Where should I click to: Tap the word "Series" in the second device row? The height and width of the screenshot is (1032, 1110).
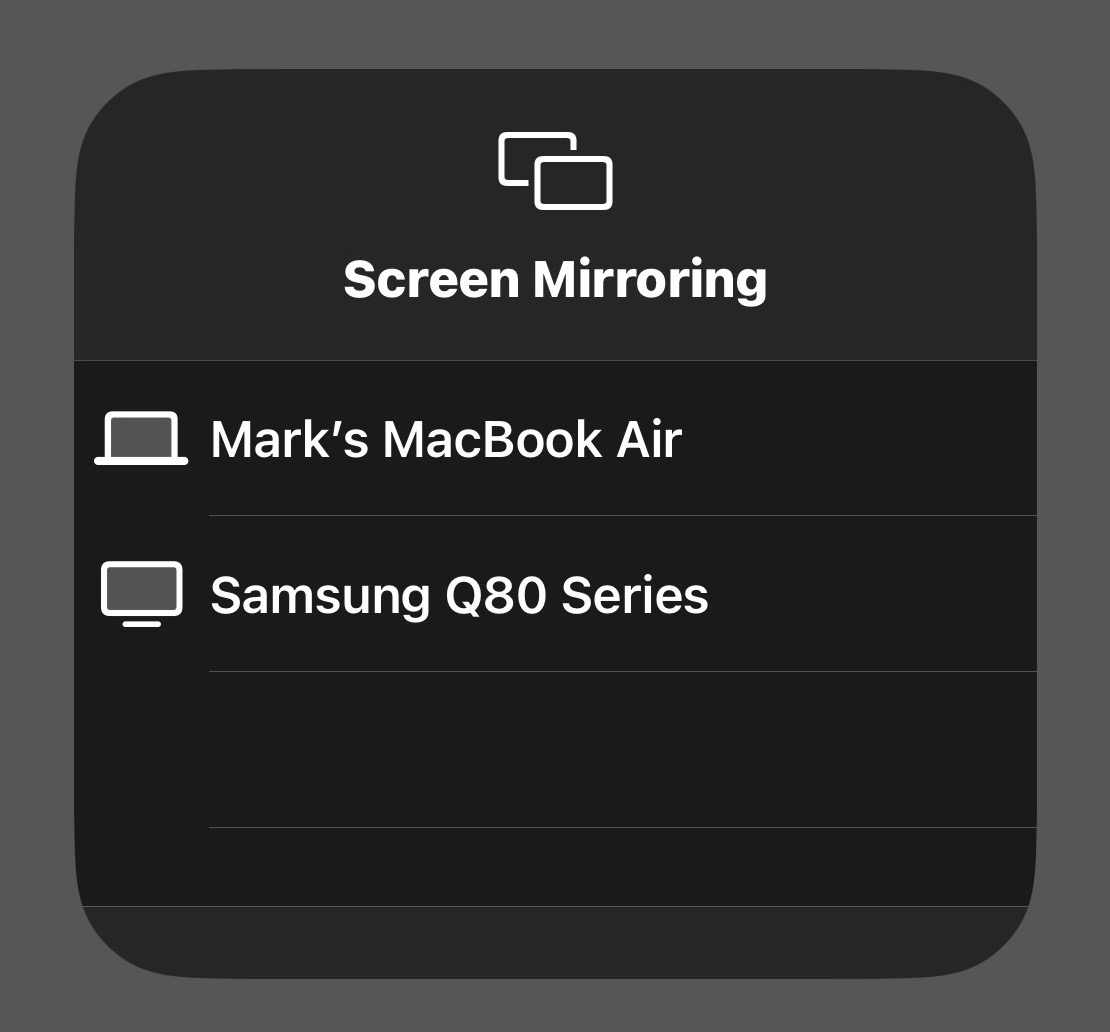click(635, 595)
